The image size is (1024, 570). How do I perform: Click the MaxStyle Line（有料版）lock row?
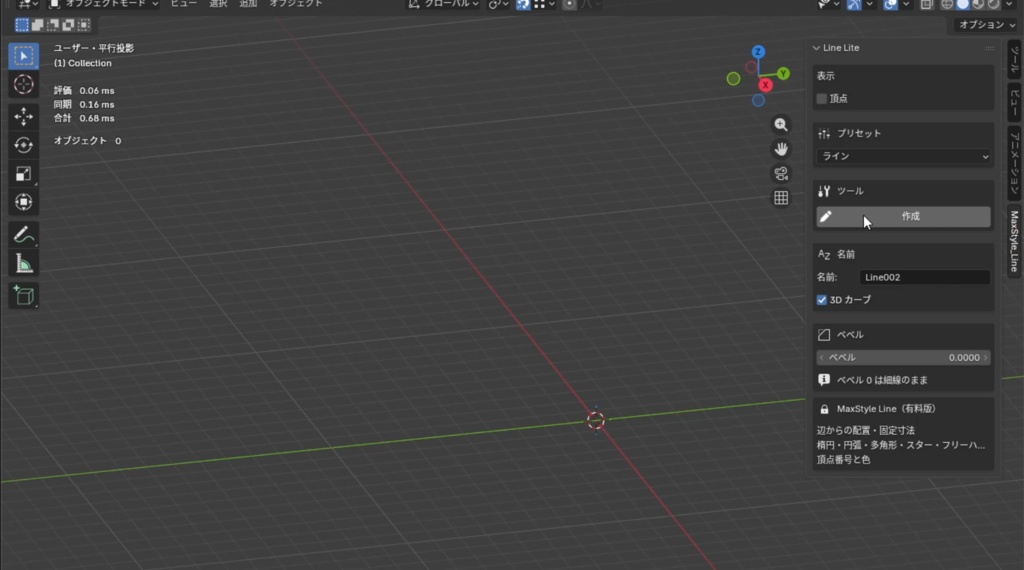[903, 409]
